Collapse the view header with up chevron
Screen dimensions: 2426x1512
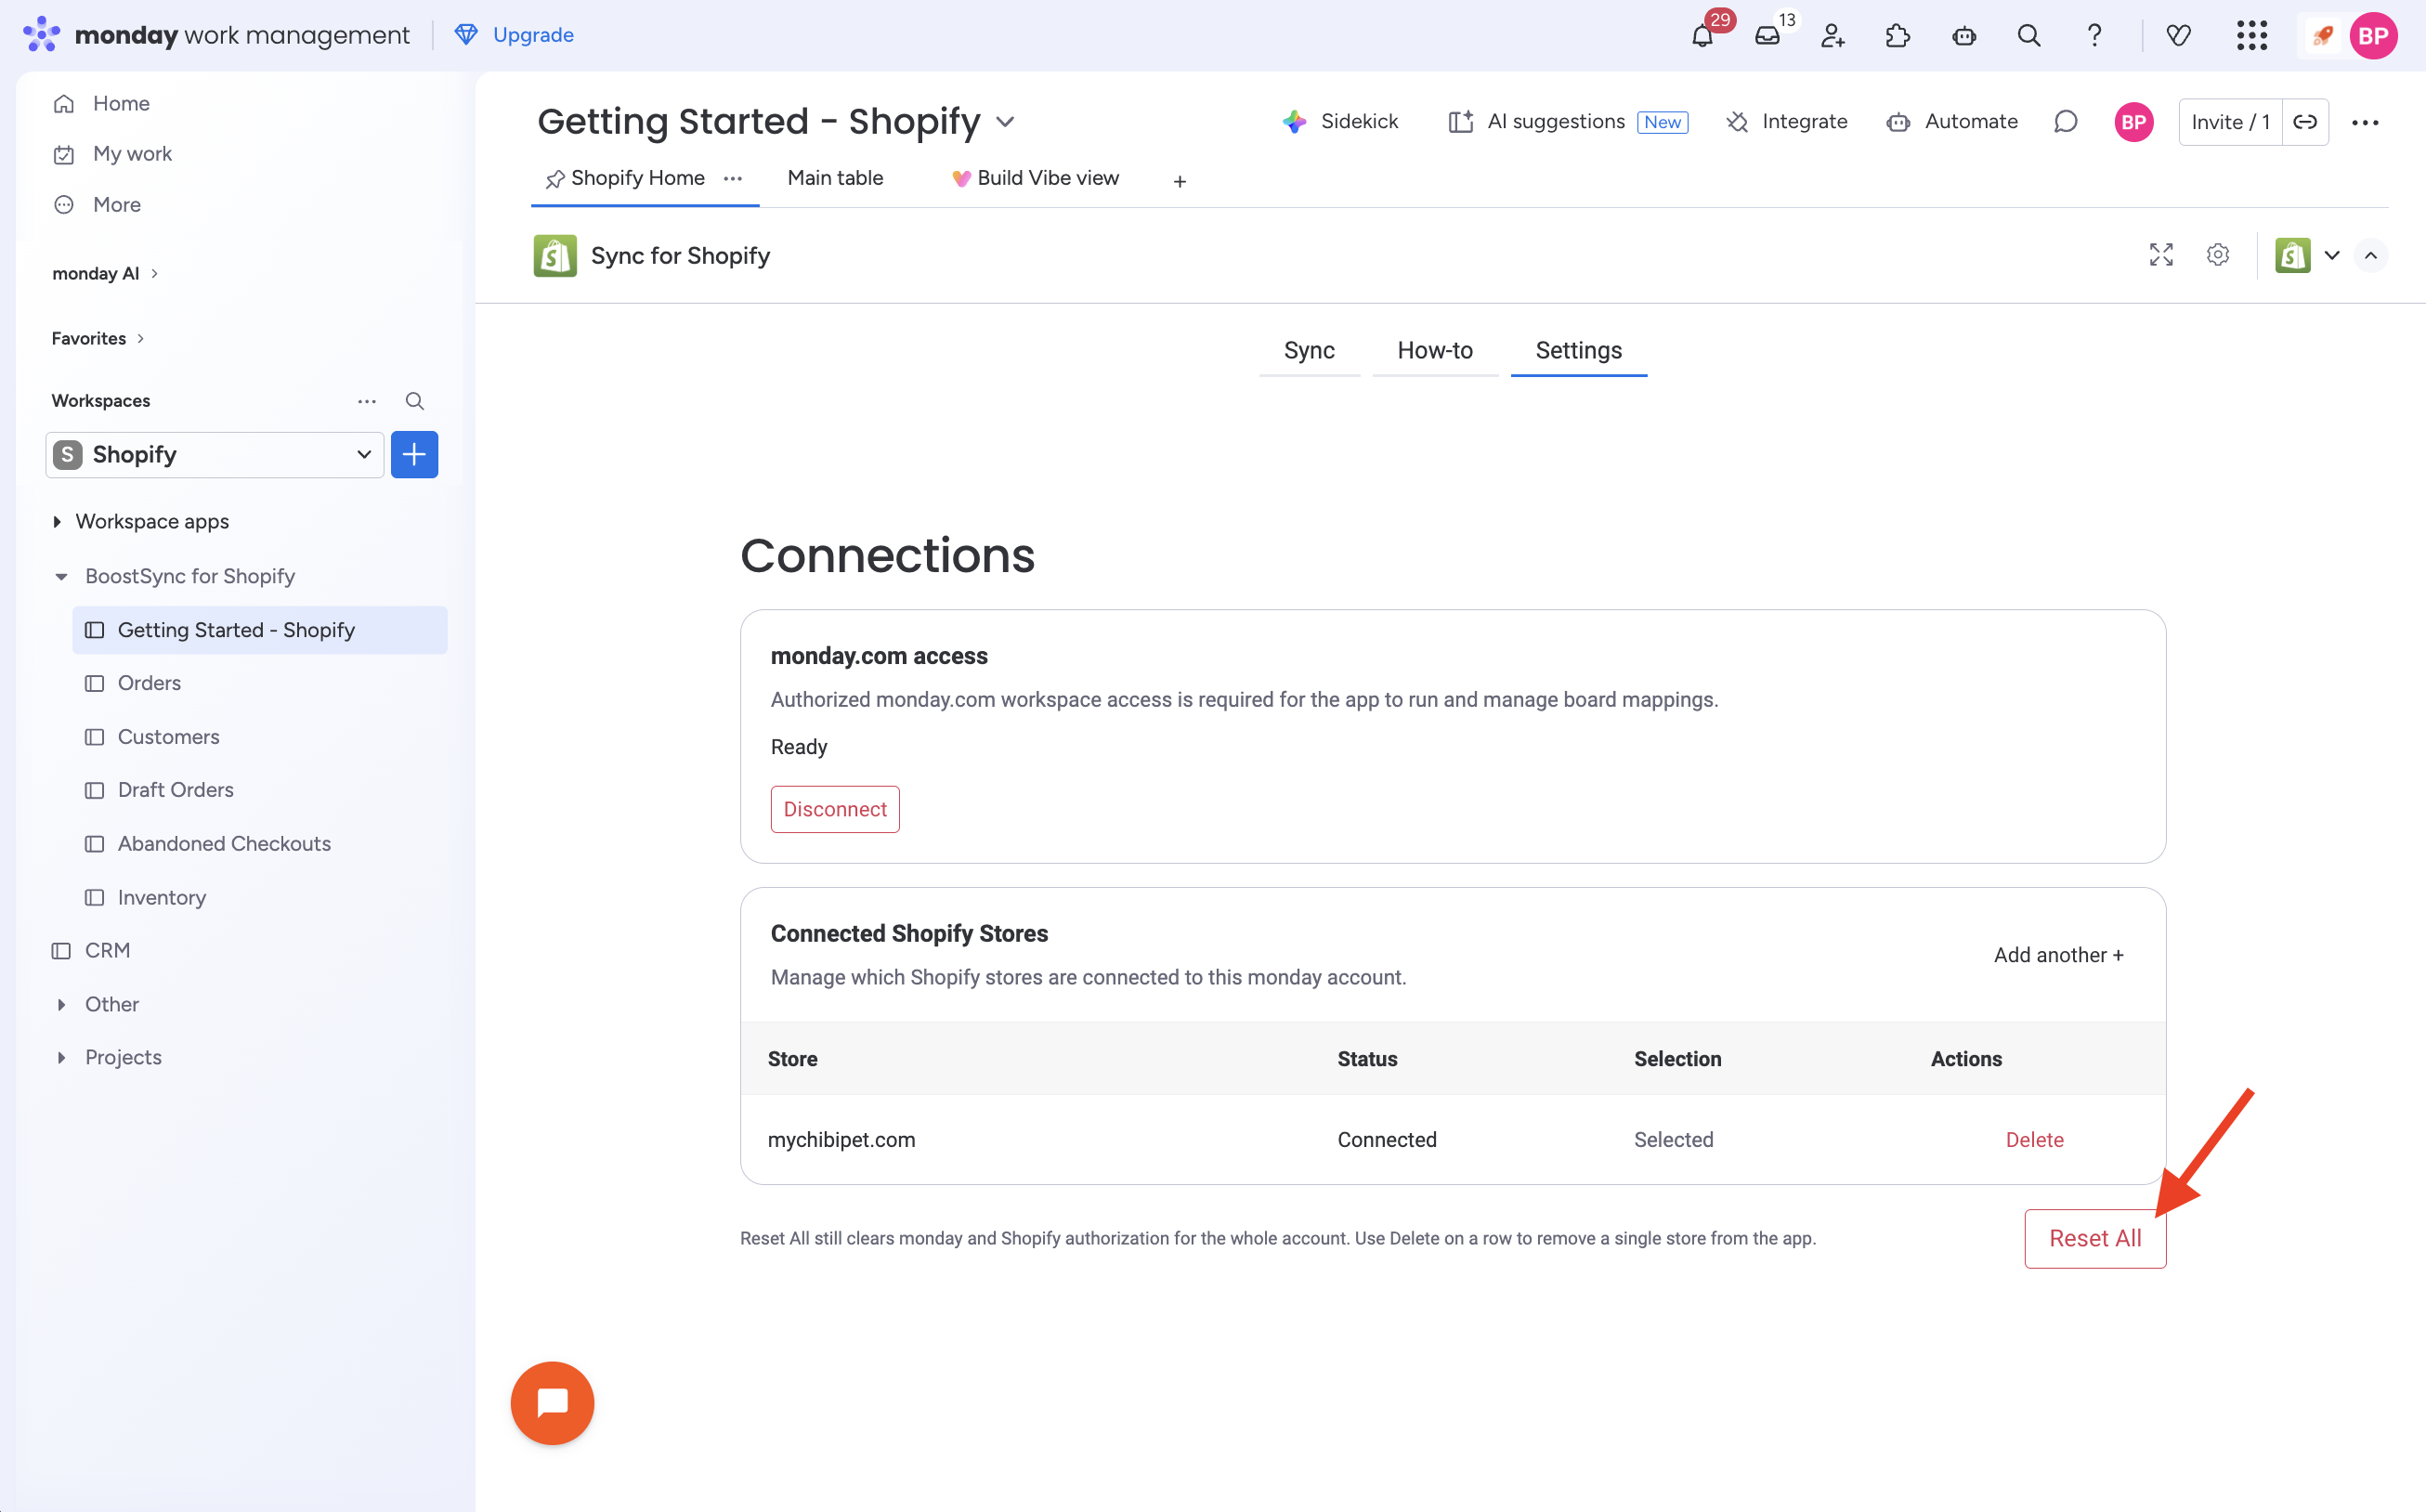click(x=2370, y=255)
